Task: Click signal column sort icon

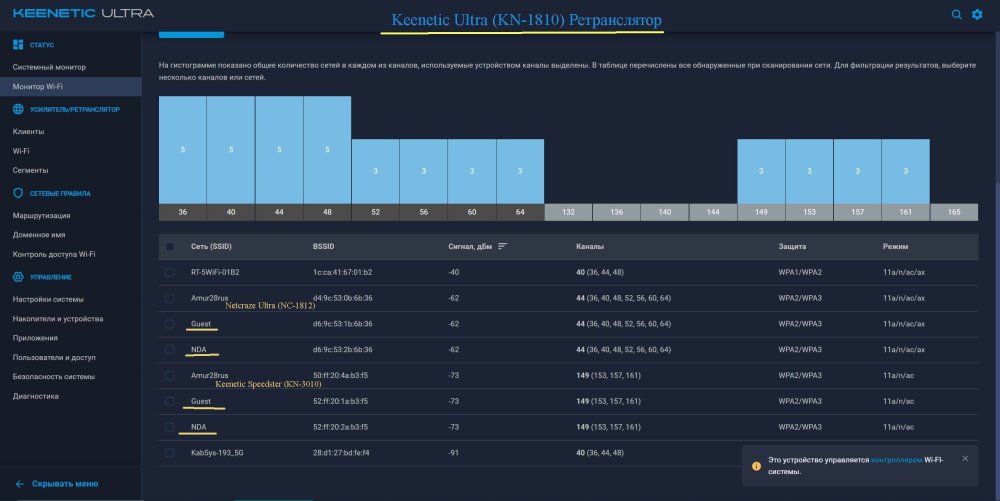Action: (503, 246)
